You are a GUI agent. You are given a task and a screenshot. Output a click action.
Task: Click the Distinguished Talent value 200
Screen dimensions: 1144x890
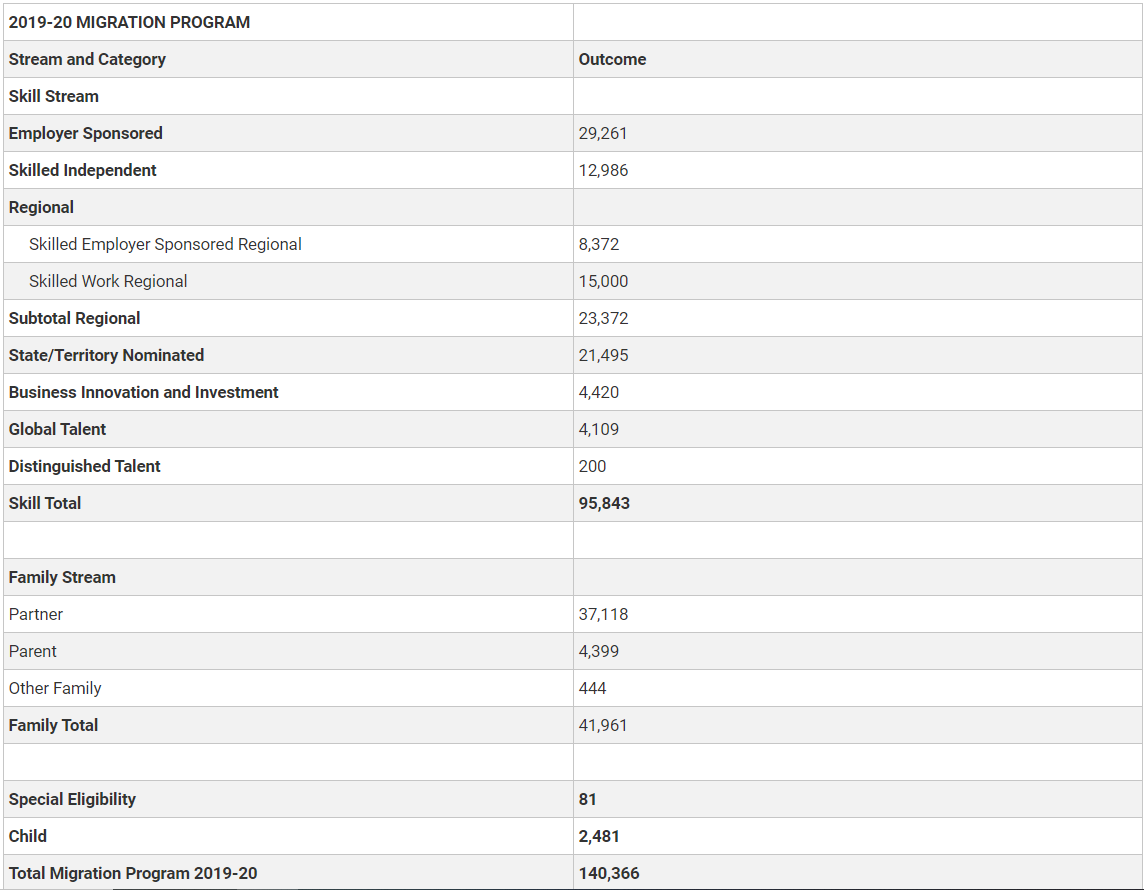(x=592, y=466)
